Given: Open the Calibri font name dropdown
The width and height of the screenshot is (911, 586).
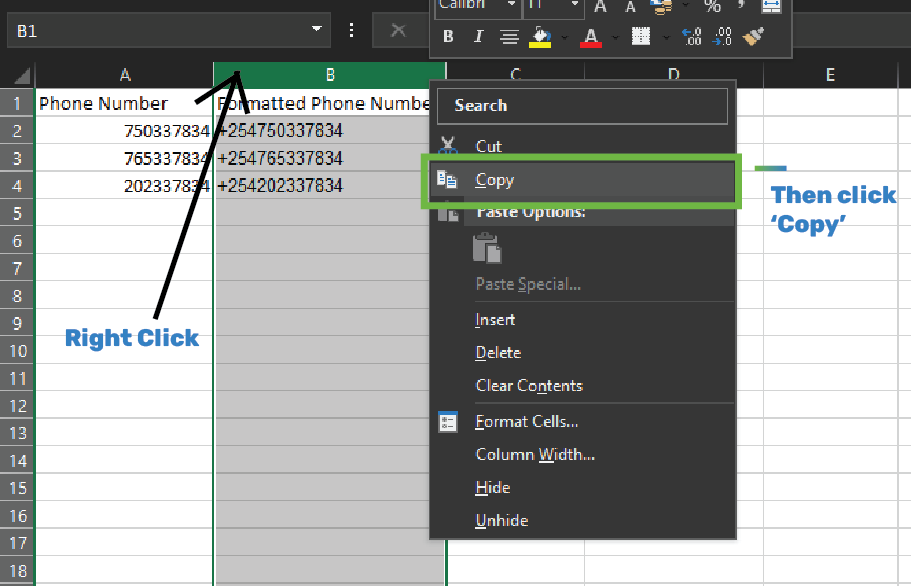Looking at the screenshot, I should [x=511, y=5].
